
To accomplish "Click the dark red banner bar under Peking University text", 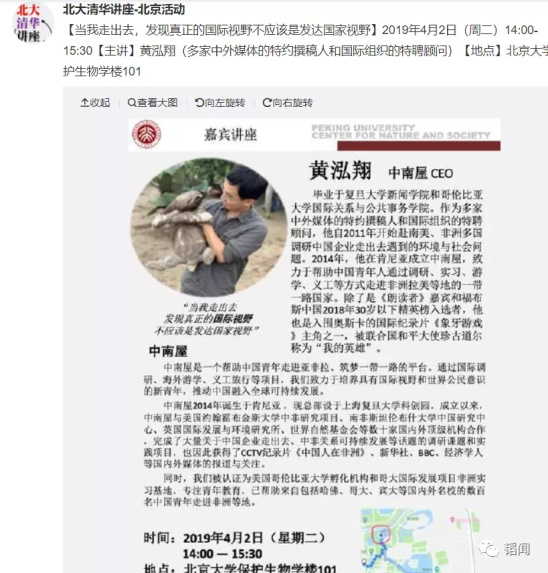I will coord(419,146).
